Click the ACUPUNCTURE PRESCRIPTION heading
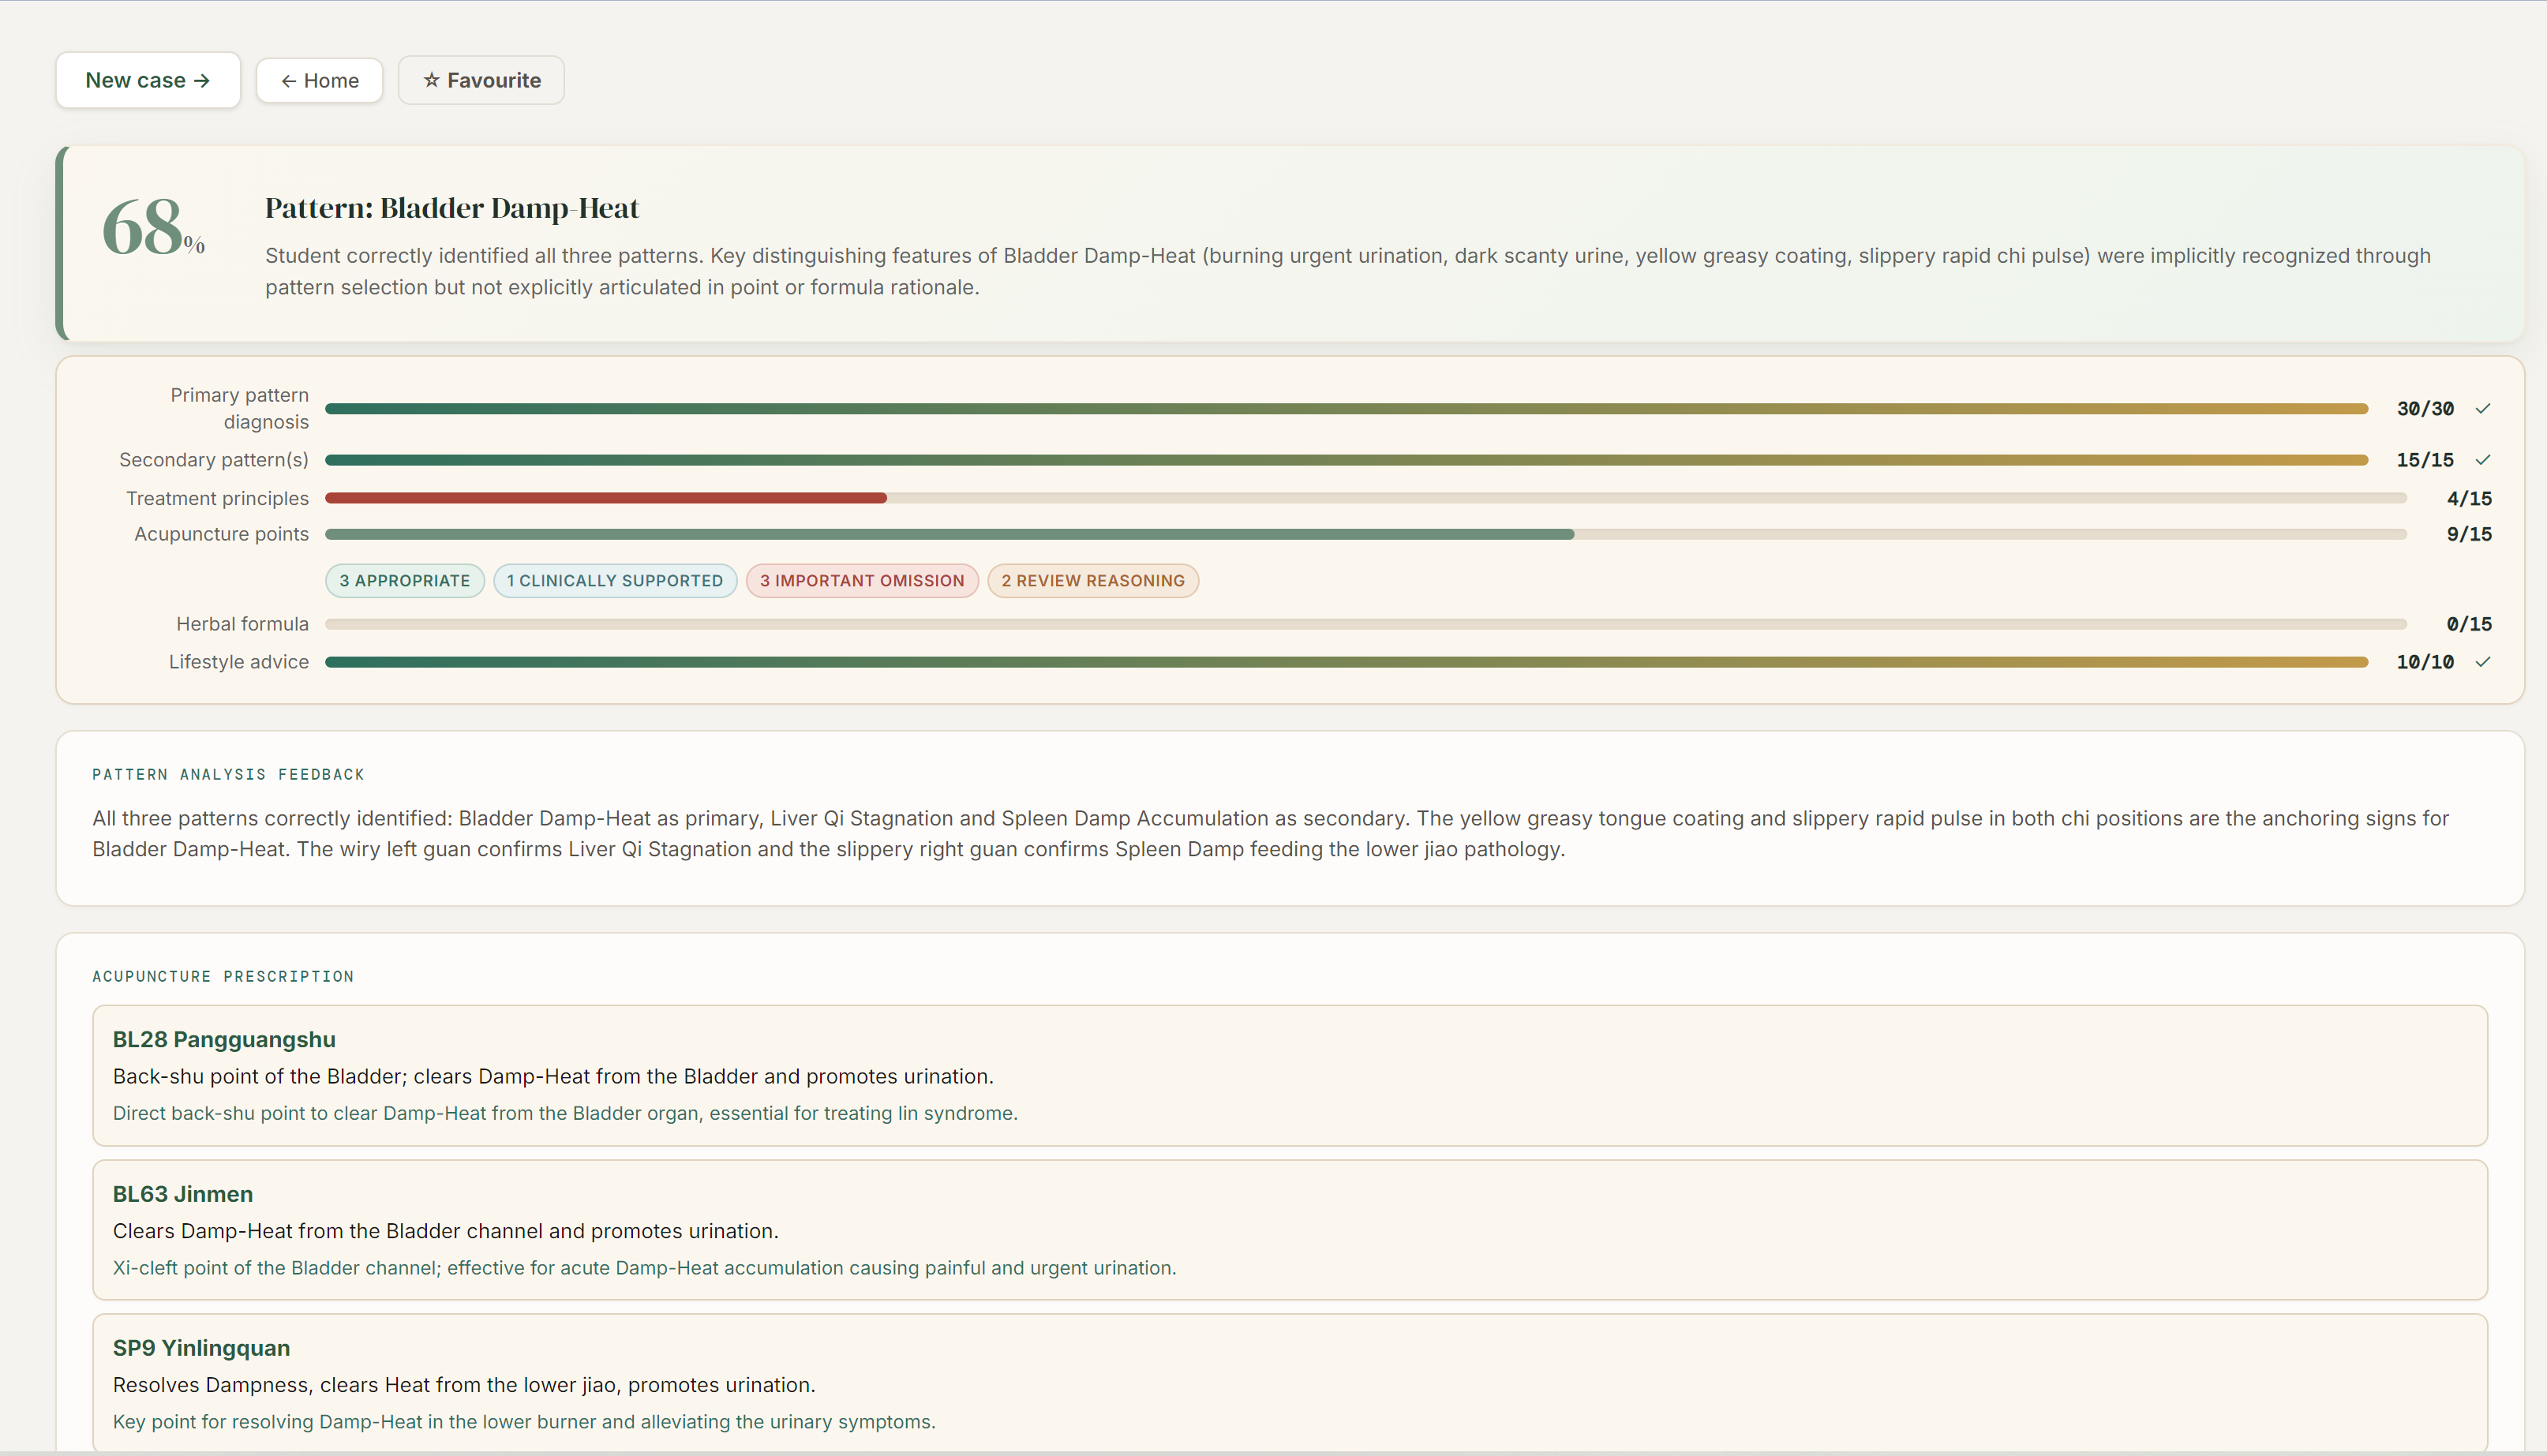2547x1456 pixels. click(223, 976)
